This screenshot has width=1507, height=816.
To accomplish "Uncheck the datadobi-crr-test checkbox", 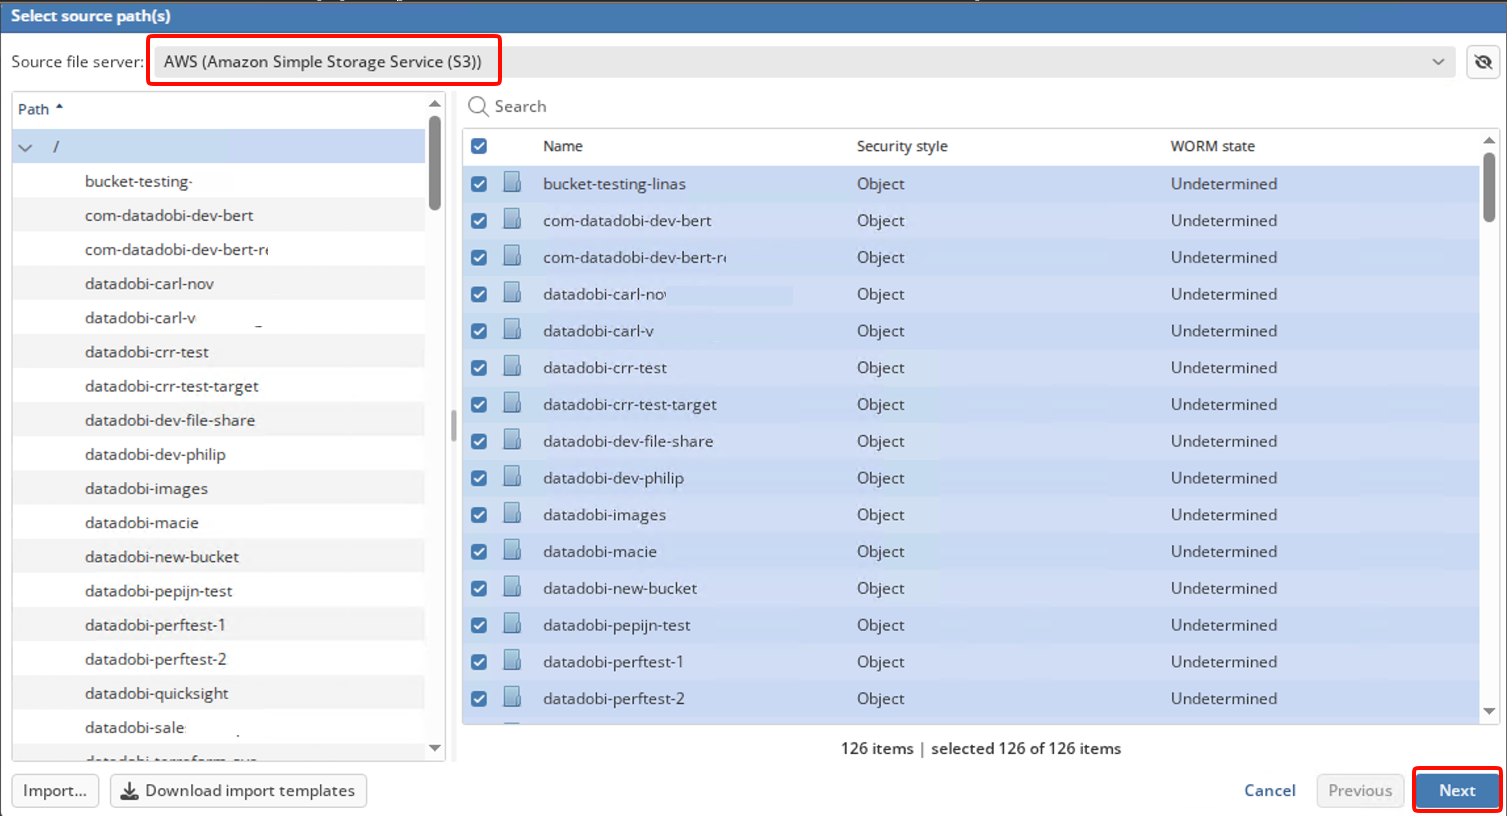I will (x=479, y=368).
